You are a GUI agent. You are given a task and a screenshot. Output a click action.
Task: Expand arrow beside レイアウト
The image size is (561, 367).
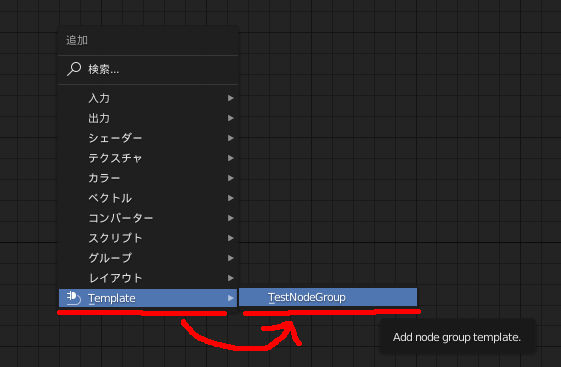(x=231, y=278)
